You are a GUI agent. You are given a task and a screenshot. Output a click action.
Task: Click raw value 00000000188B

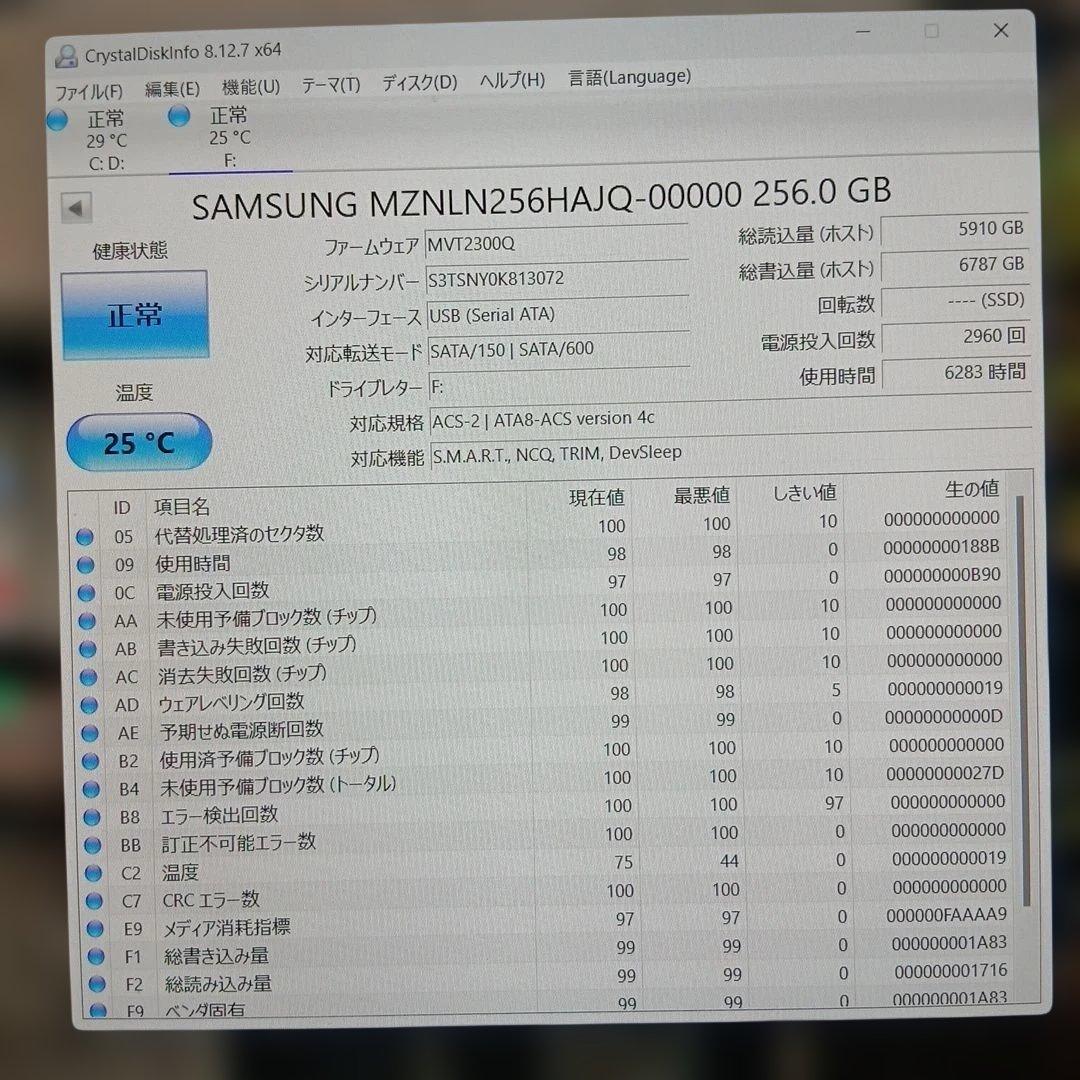click(x=941, y=547)
